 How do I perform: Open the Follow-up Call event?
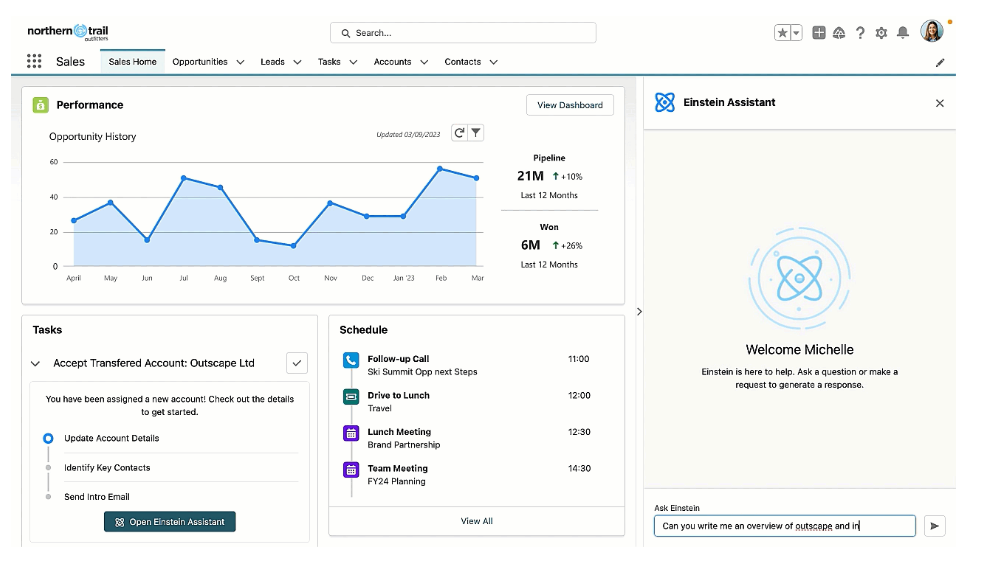point(398,359)
